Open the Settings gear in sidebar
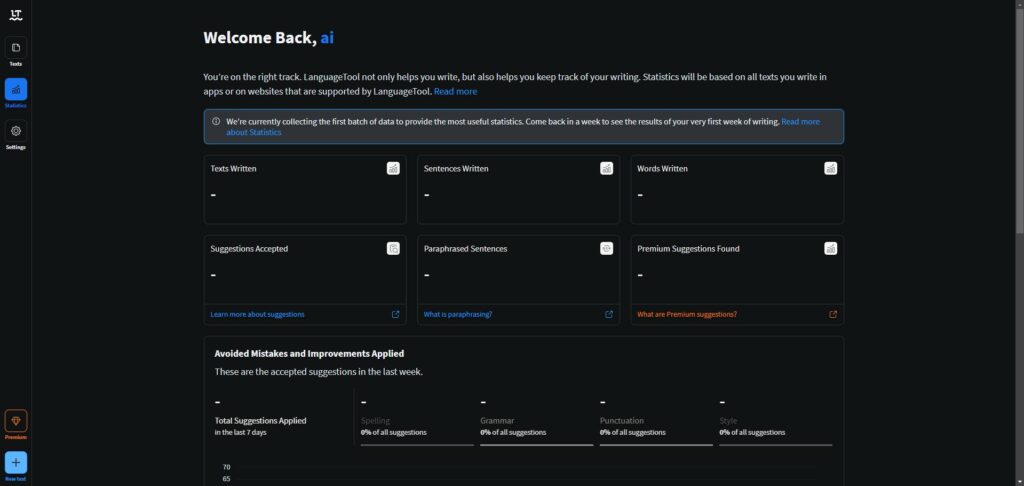 pyautogui.click(x=16, y=131)
